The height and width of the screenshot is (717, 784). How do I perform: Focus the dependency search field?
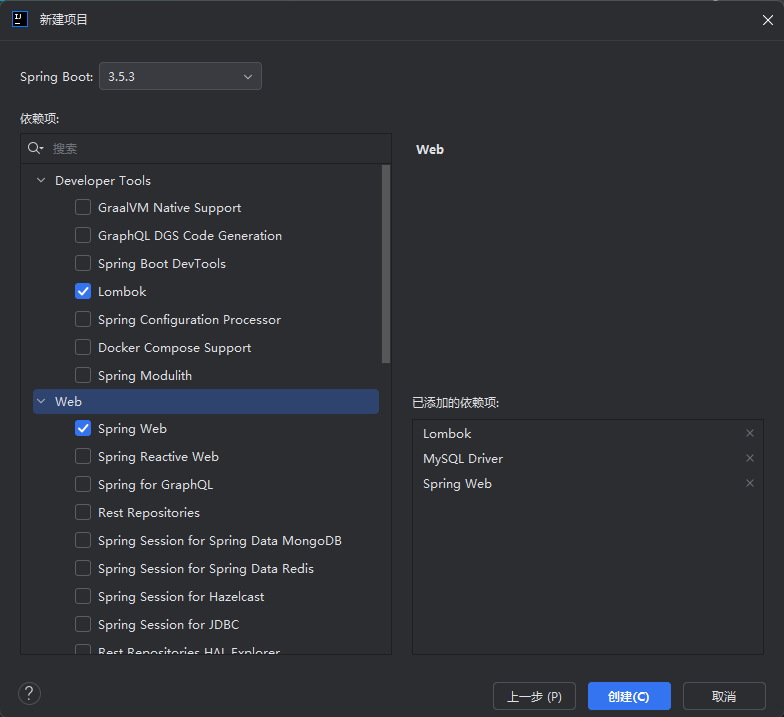[x=215, y=148]
